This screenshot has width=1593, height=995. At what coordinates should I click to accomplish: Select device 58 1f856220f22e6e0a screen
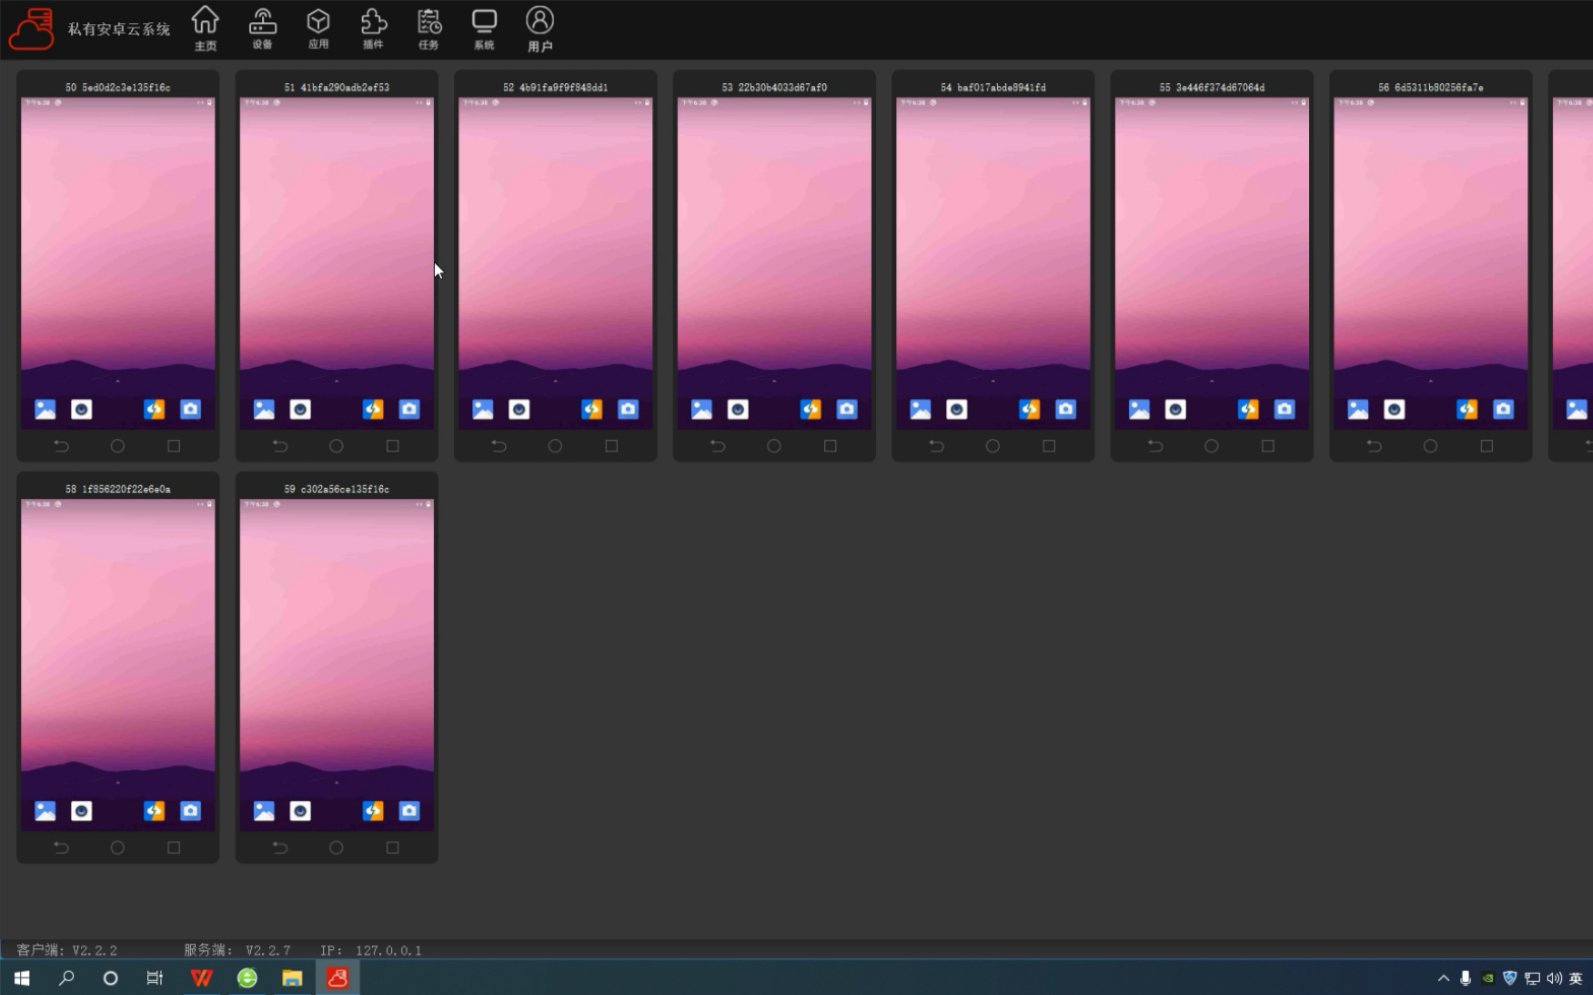point(118,665)
